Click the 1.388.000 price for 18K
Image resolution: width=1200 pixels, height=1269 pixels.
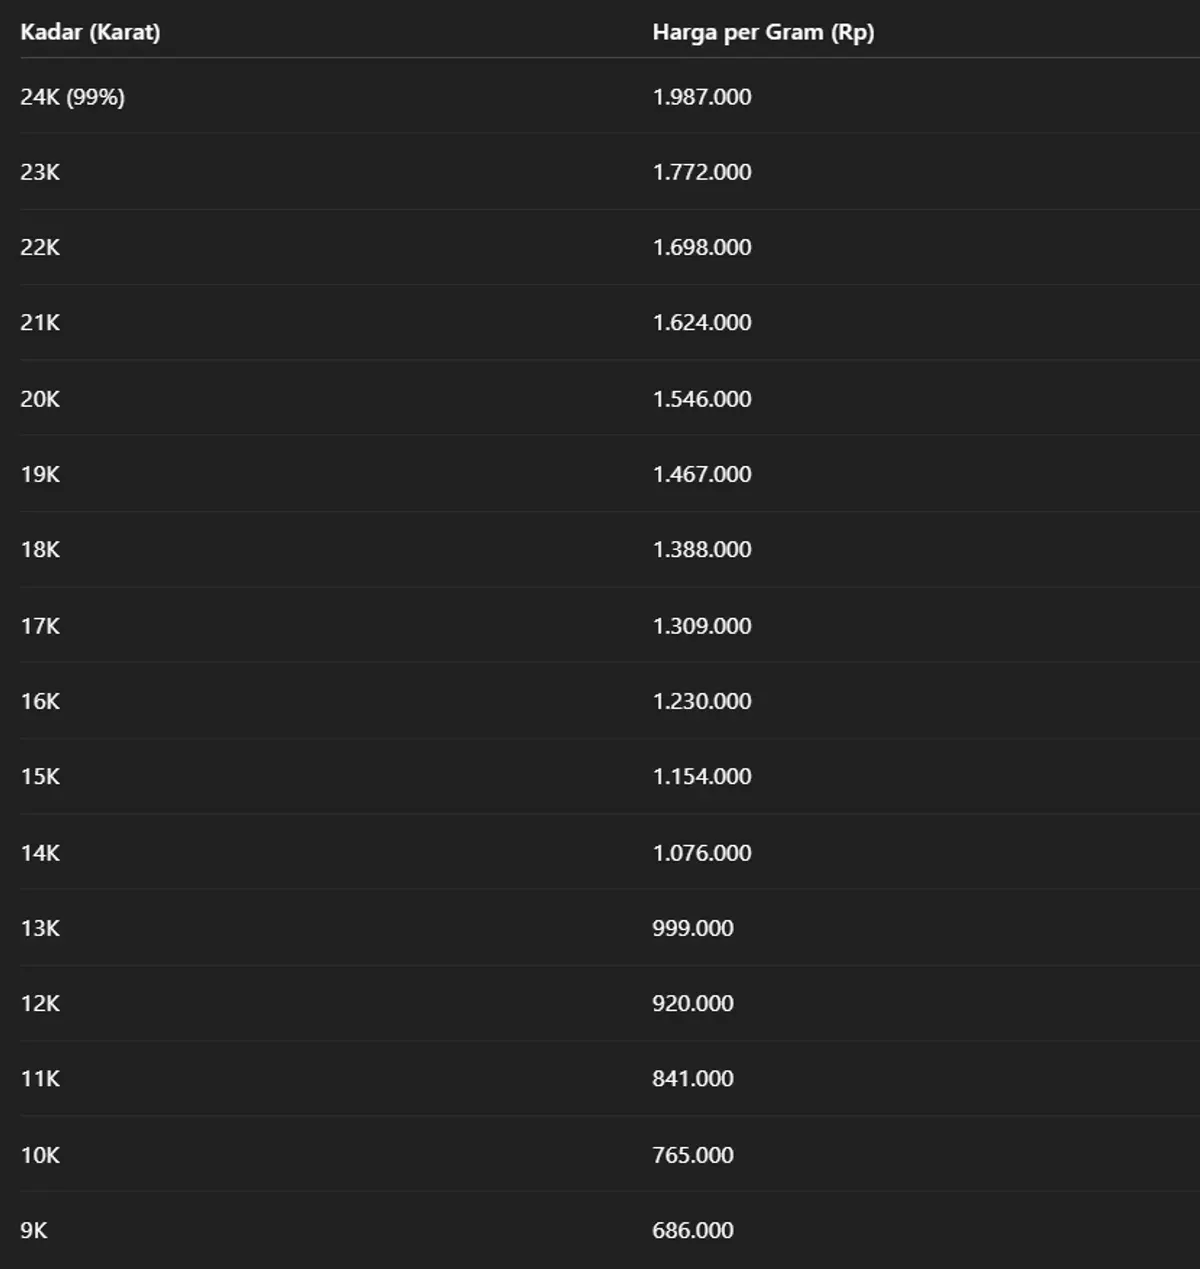click(702, 549)
